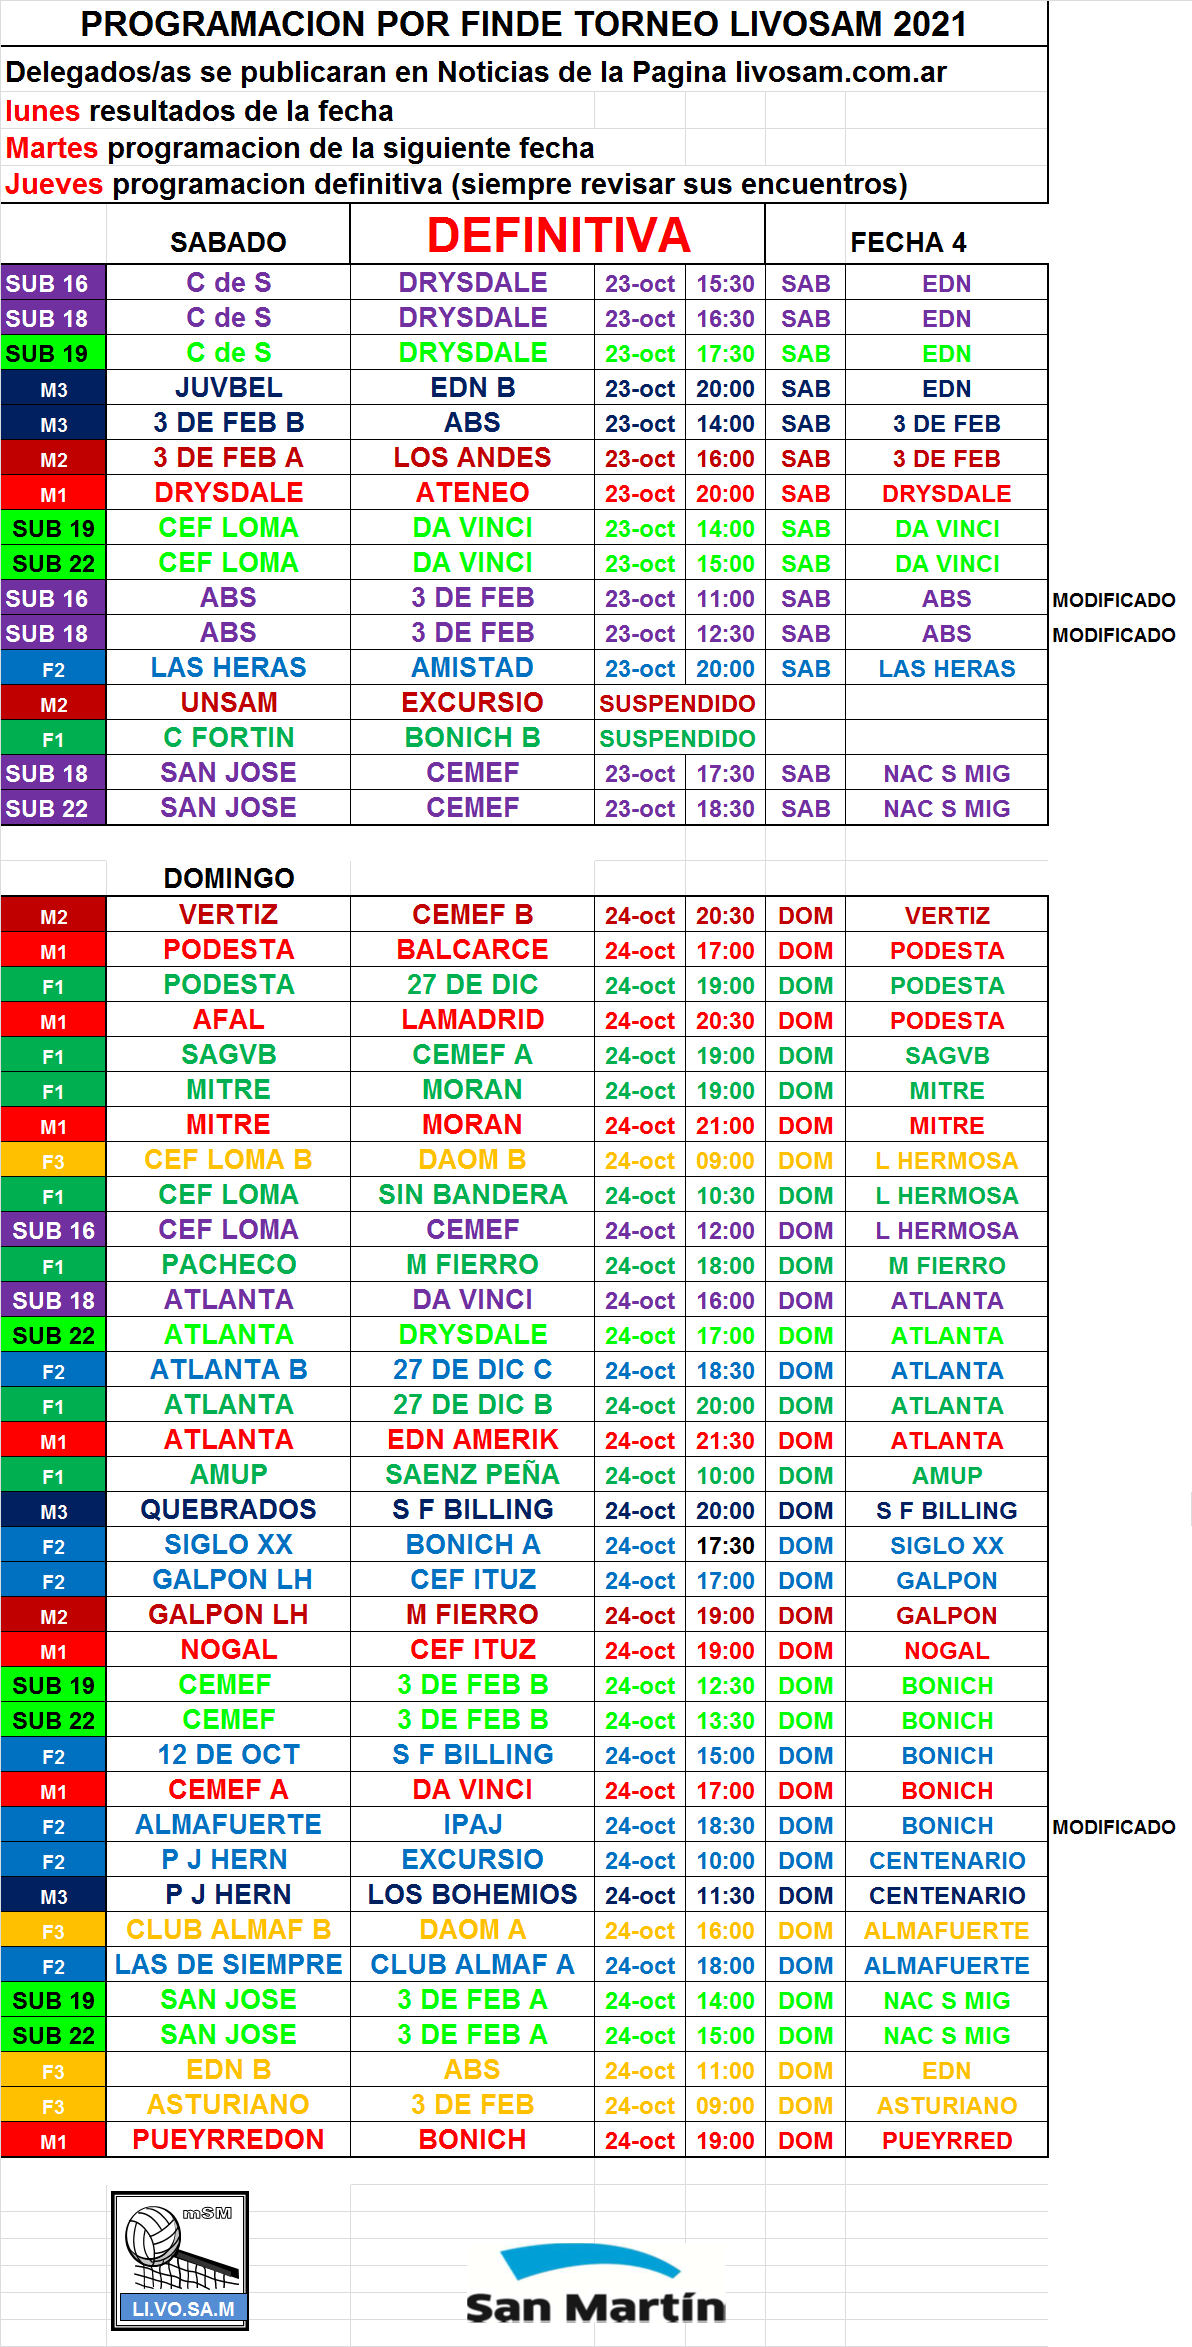Screen dimensions: 1192x2347
Task: Click the Jueves programacion definitiva line
Action: (x=456, y=184)
